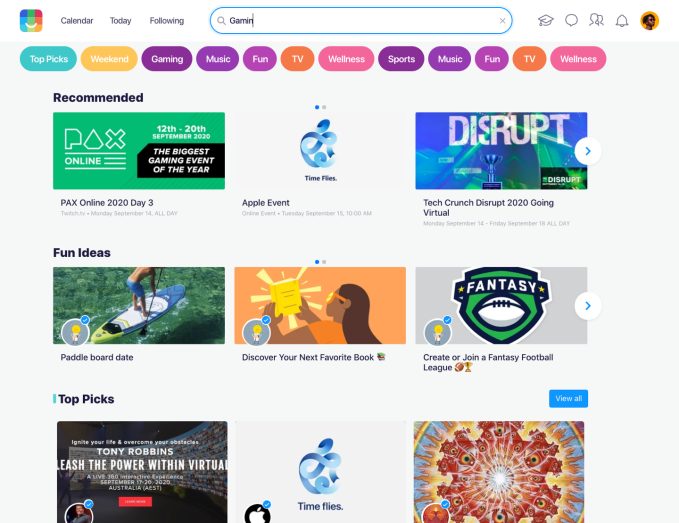Click into the search input field
Image resolution: width=679 pixels, height=523 pixels.
tap(361, 20)
